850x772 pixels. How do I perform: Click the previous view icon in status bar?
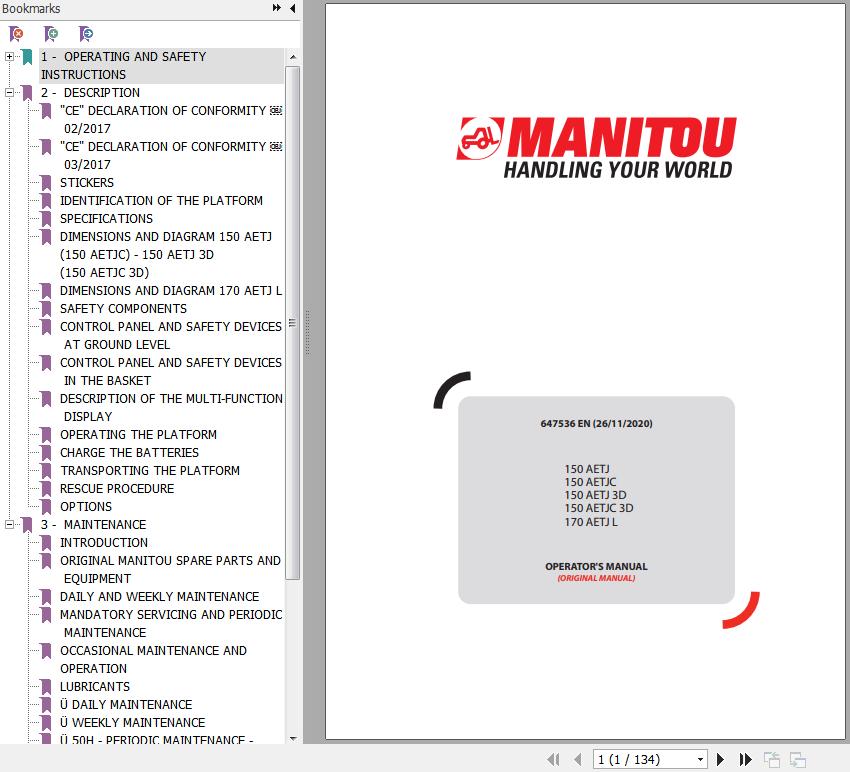point(771,760)
